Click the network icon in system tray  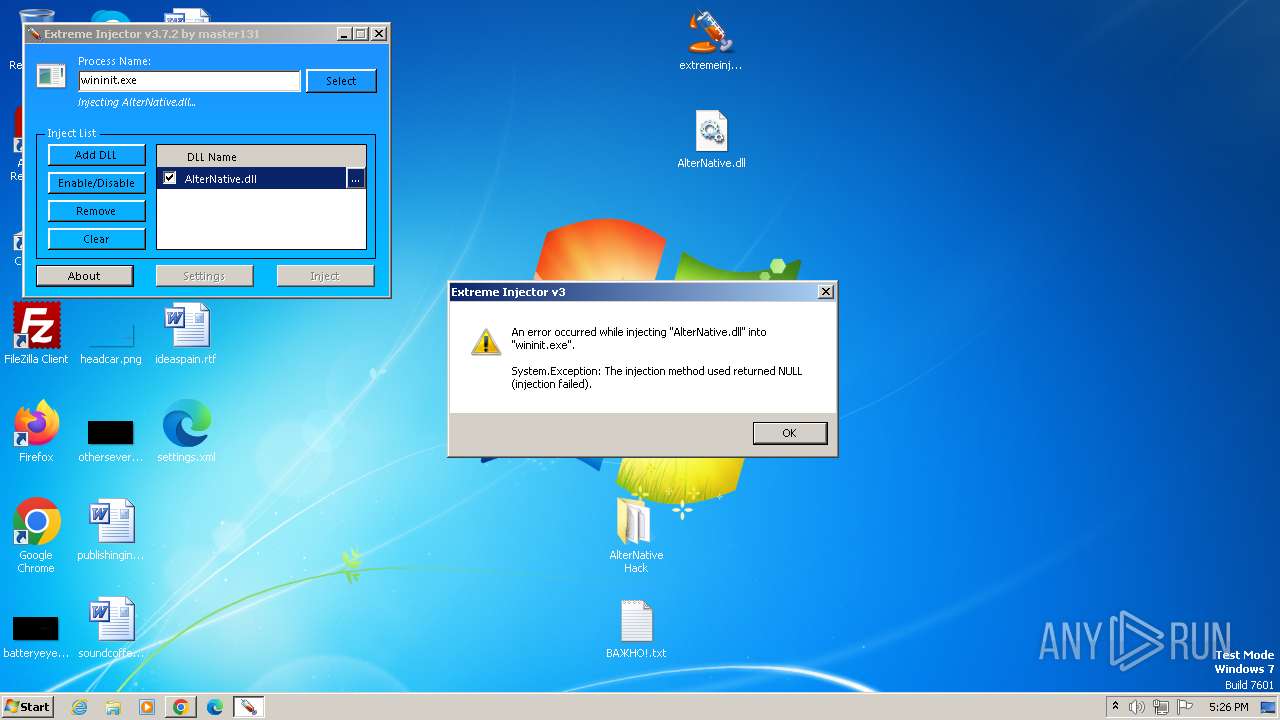pos(1161,707)
